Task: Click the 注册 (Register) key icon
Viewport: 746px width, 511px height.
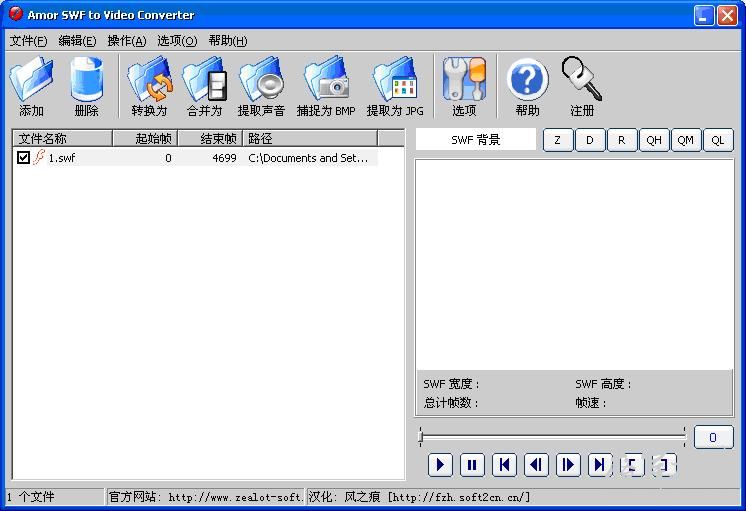Action: click(x=581, y=79)
